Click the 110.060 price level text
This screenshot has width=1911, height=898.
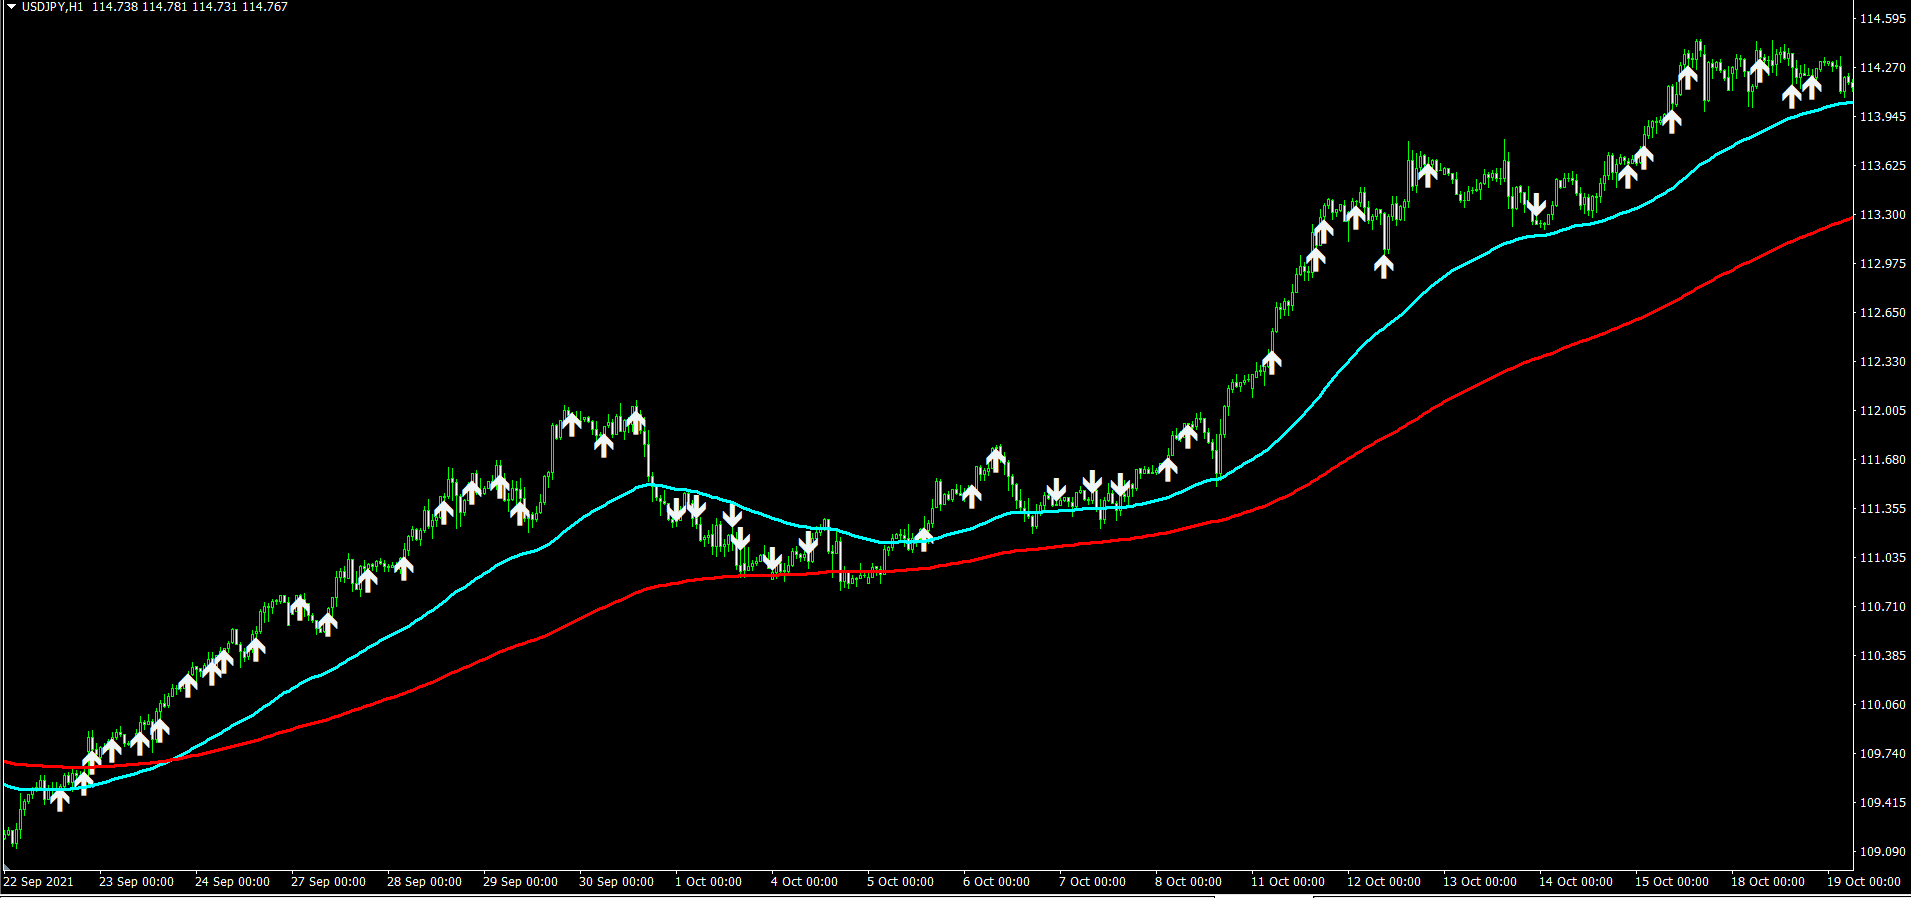coord(1882,705)
